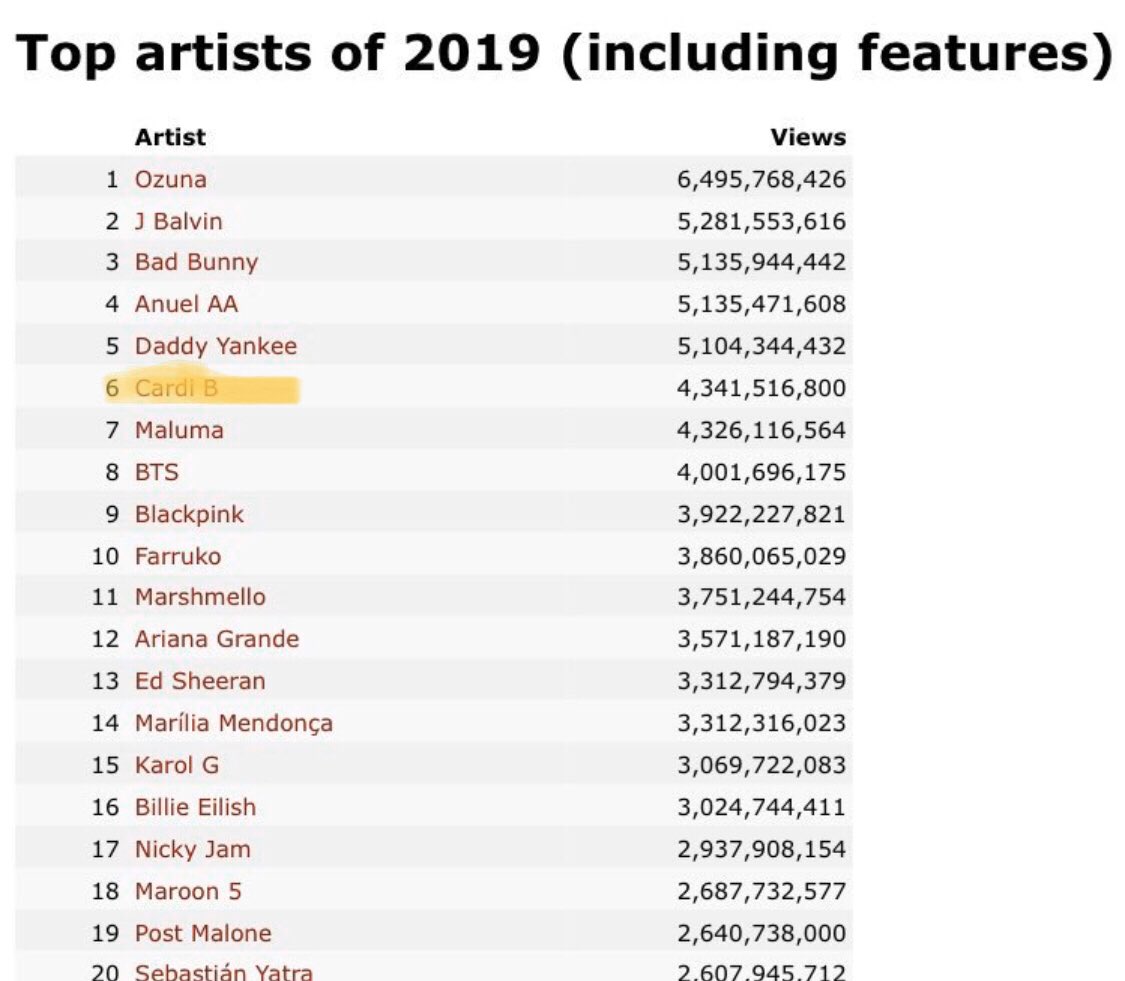Click the Views column header
The height and width of the screenshot is (981, 1125).
pyautogui.click(x=809, y=137)
